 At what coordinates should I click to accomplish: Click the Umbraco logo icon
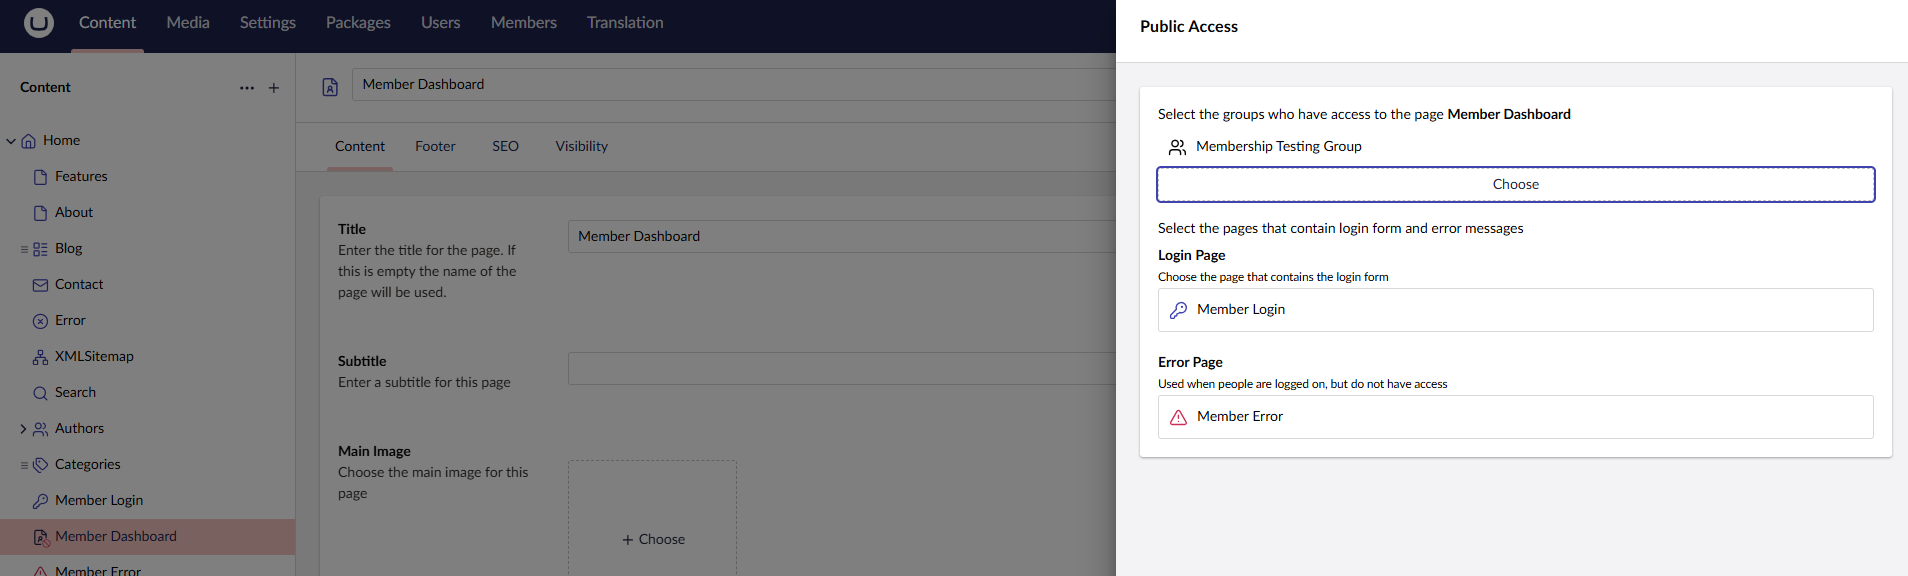[39, 22]
